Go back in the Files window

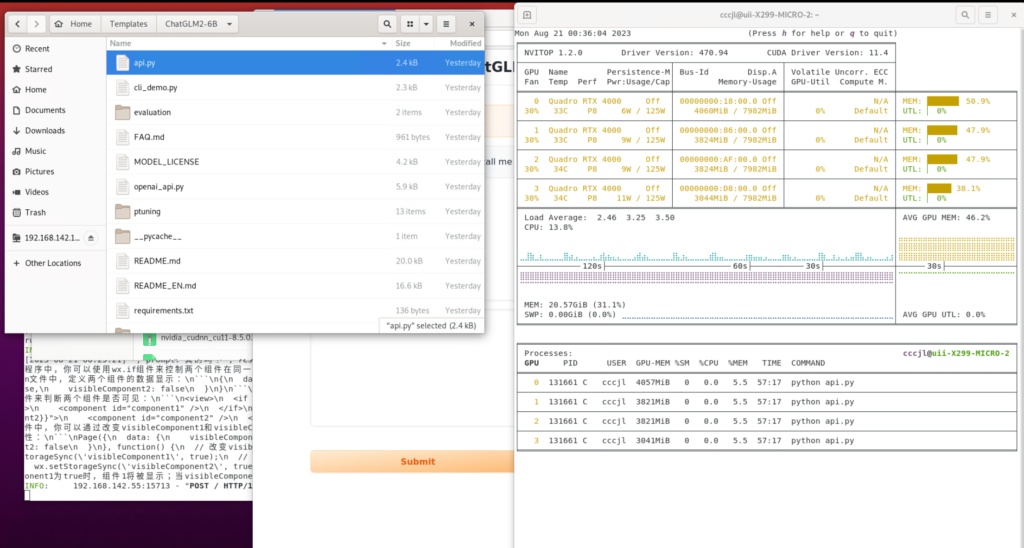tap(18, 24)
